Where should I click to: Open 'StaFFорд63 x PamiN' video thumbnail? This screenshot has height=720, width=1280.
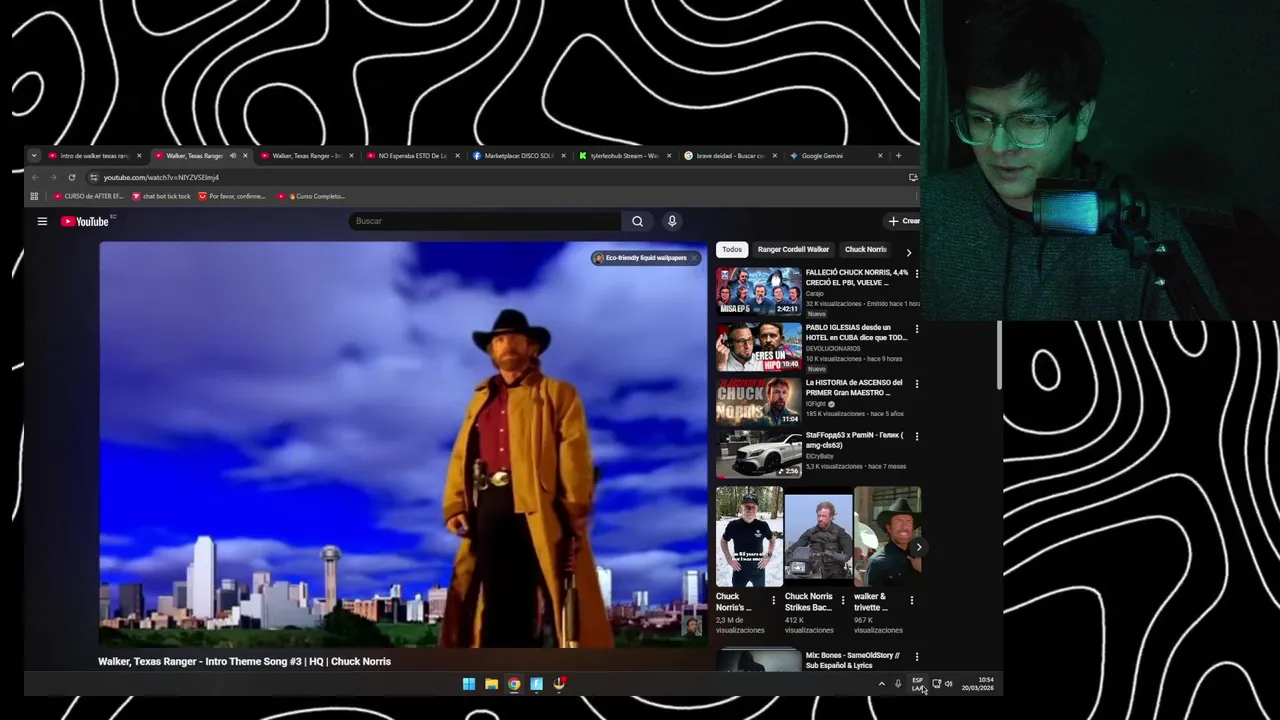758,454
